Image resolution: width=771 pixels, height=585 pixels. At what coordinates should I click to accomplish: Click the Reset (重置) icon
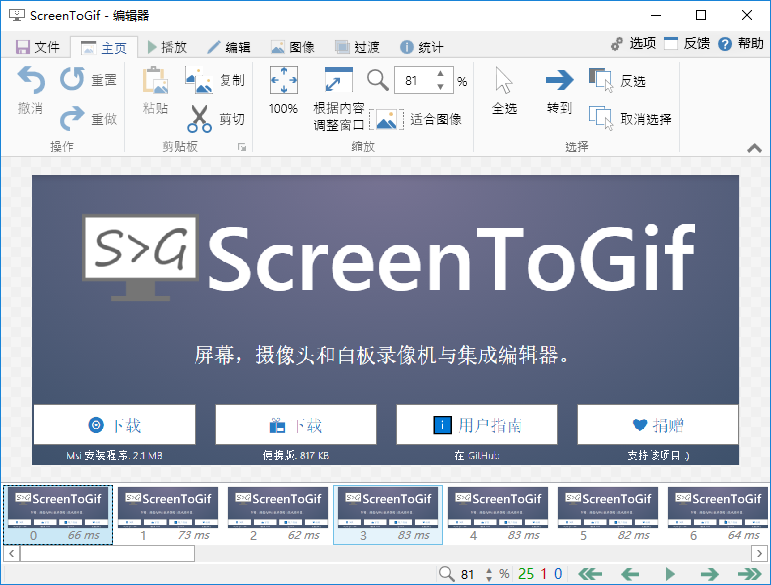[73, 80]
